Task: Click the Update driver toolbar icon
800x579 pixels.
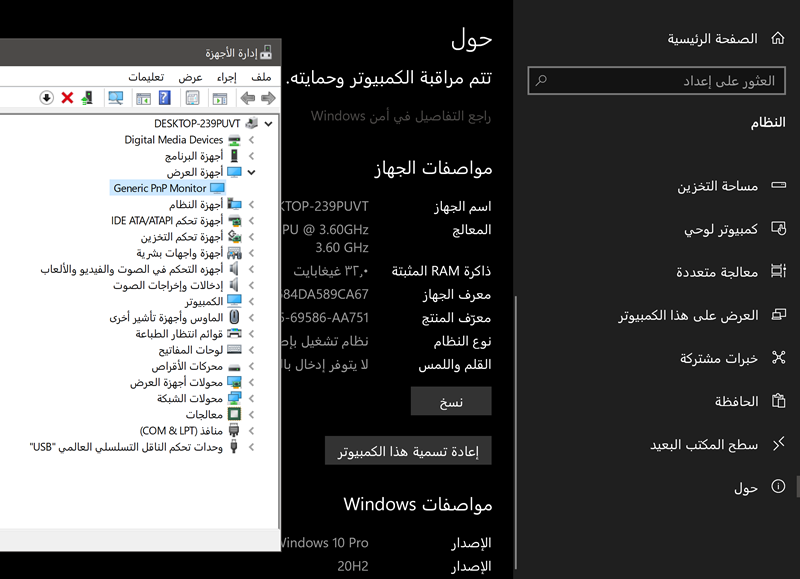Action: tap(87, 98)
